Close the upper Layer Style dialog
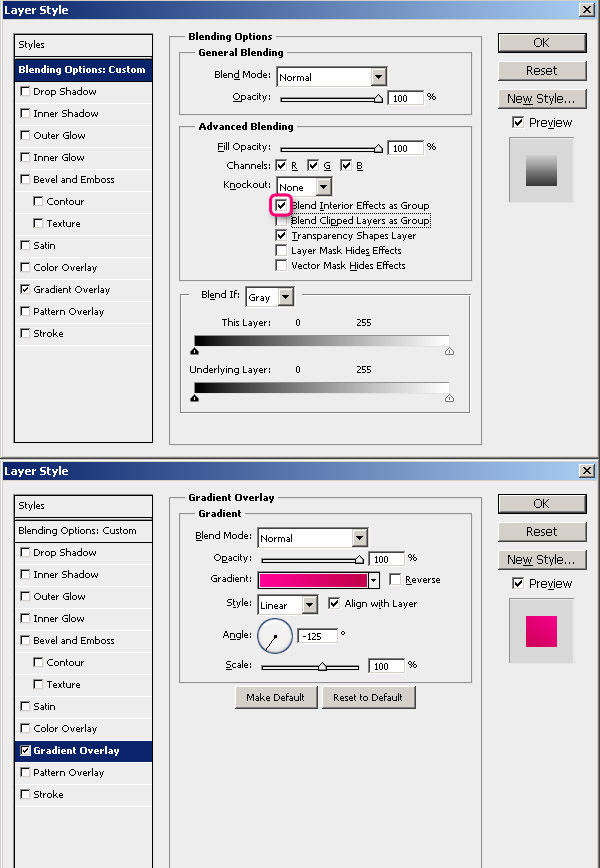Viewport: 600px width, 868px height. [587, 9]
